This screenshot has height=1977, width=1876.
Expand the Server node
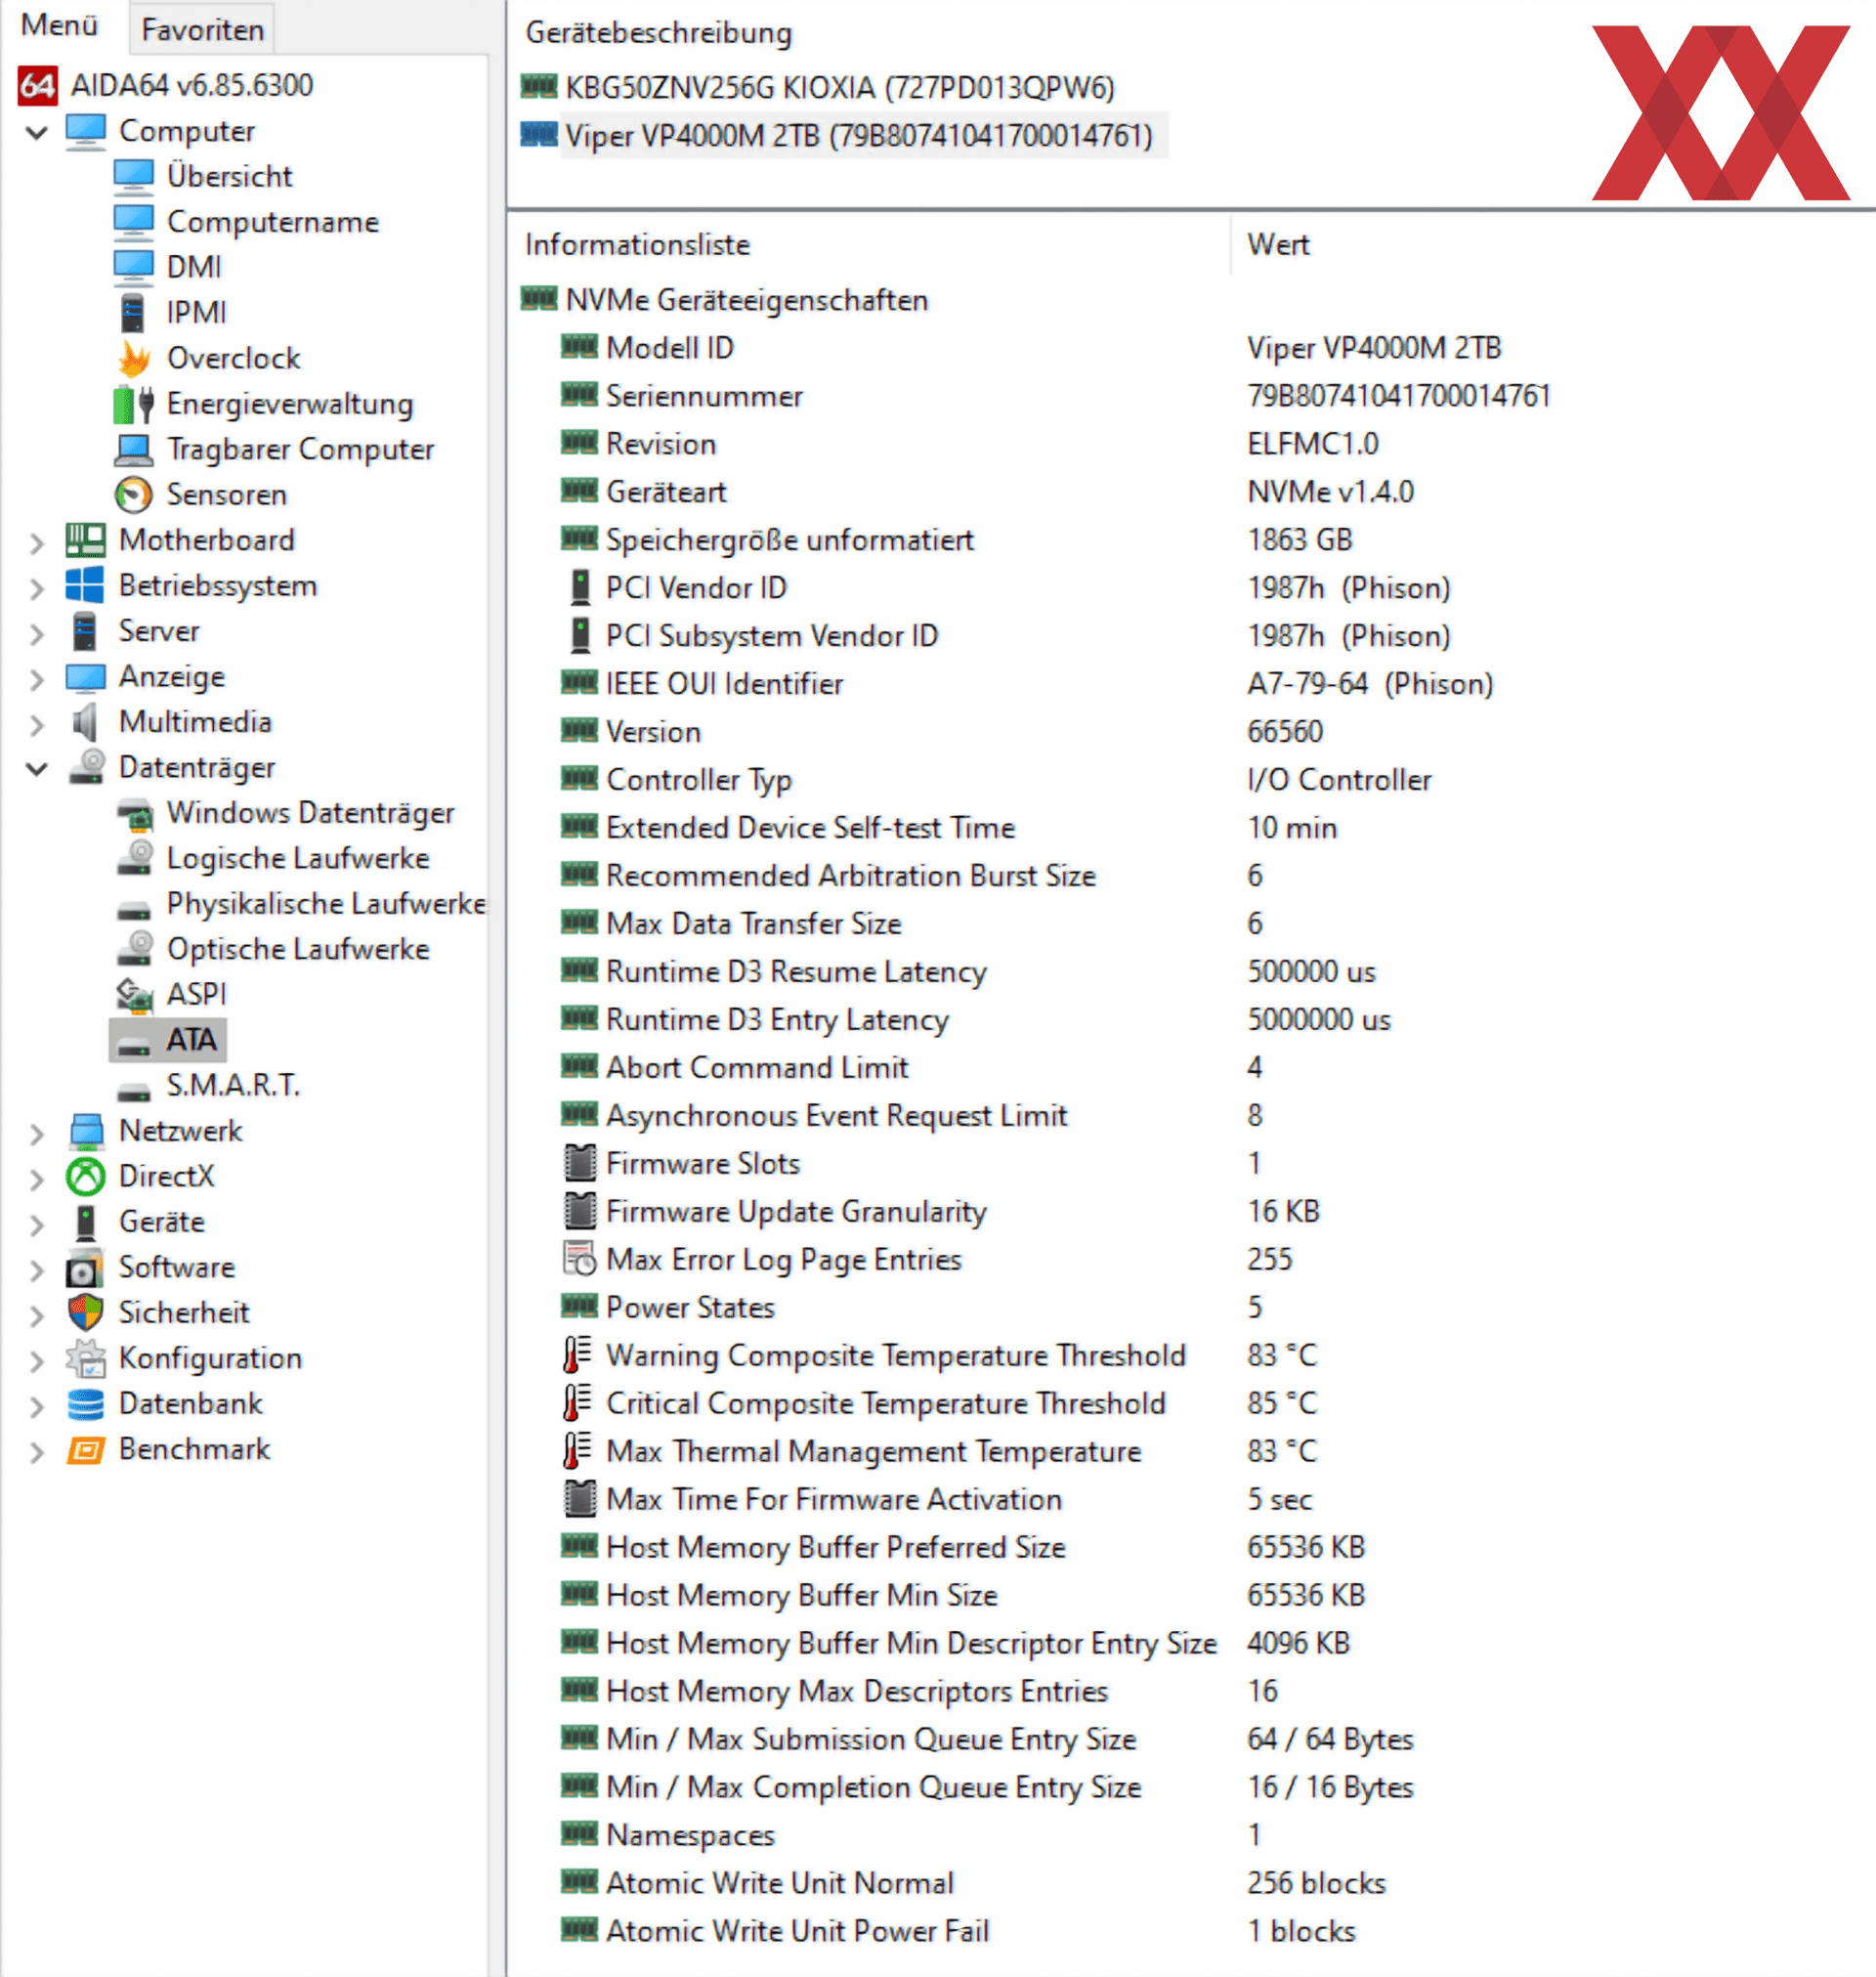37,633
